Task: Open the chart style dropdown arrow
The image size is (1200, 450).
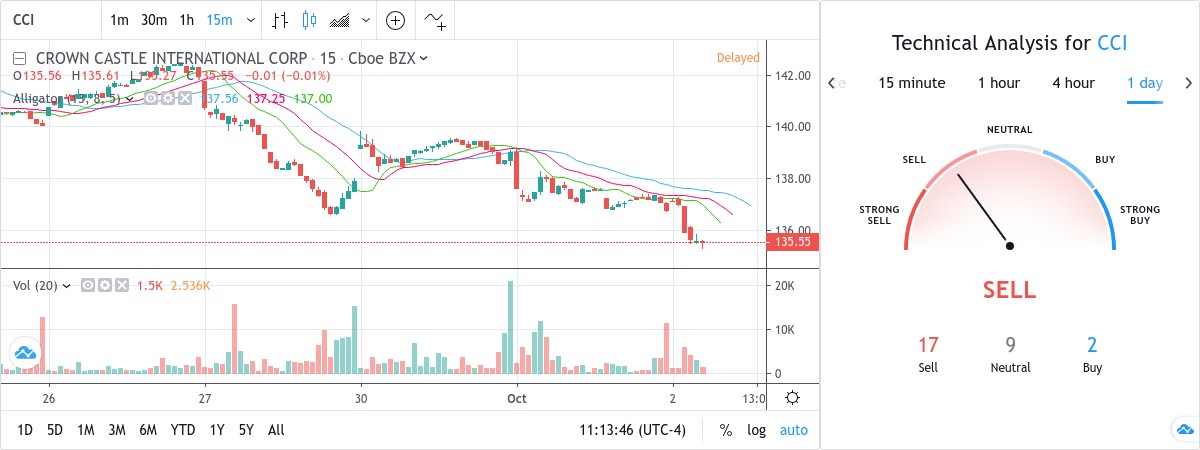Action: click(x=365, y=20)
